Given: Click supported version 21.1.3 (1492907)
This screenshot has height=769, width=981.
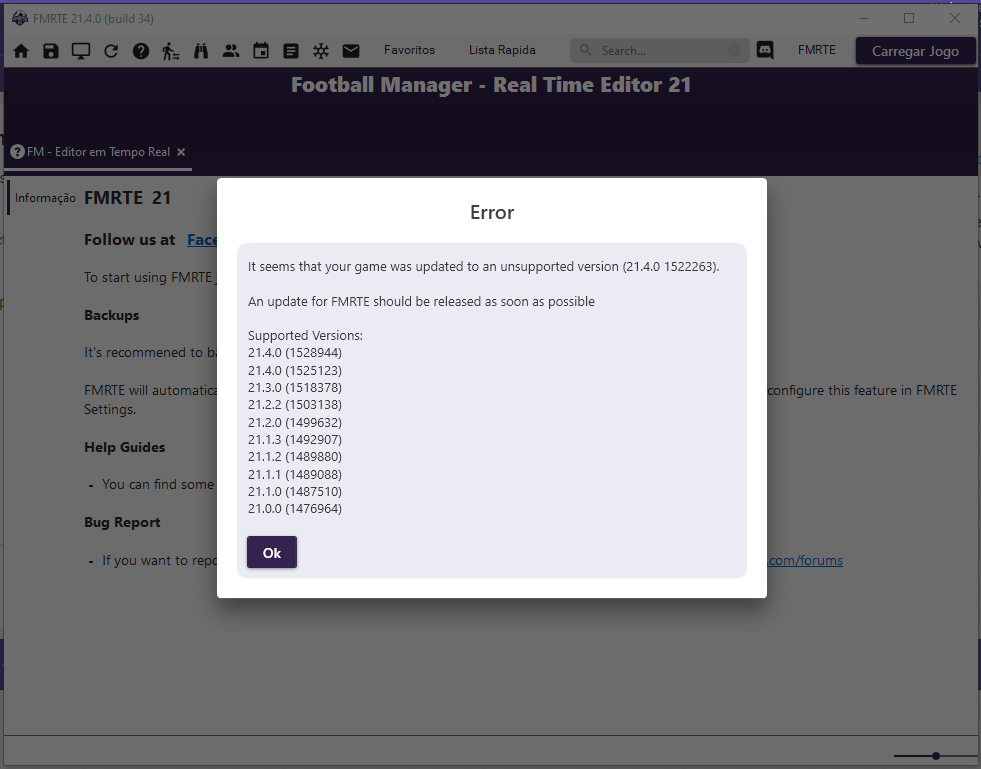Looking at the screenshot, I should pos(295,440).
